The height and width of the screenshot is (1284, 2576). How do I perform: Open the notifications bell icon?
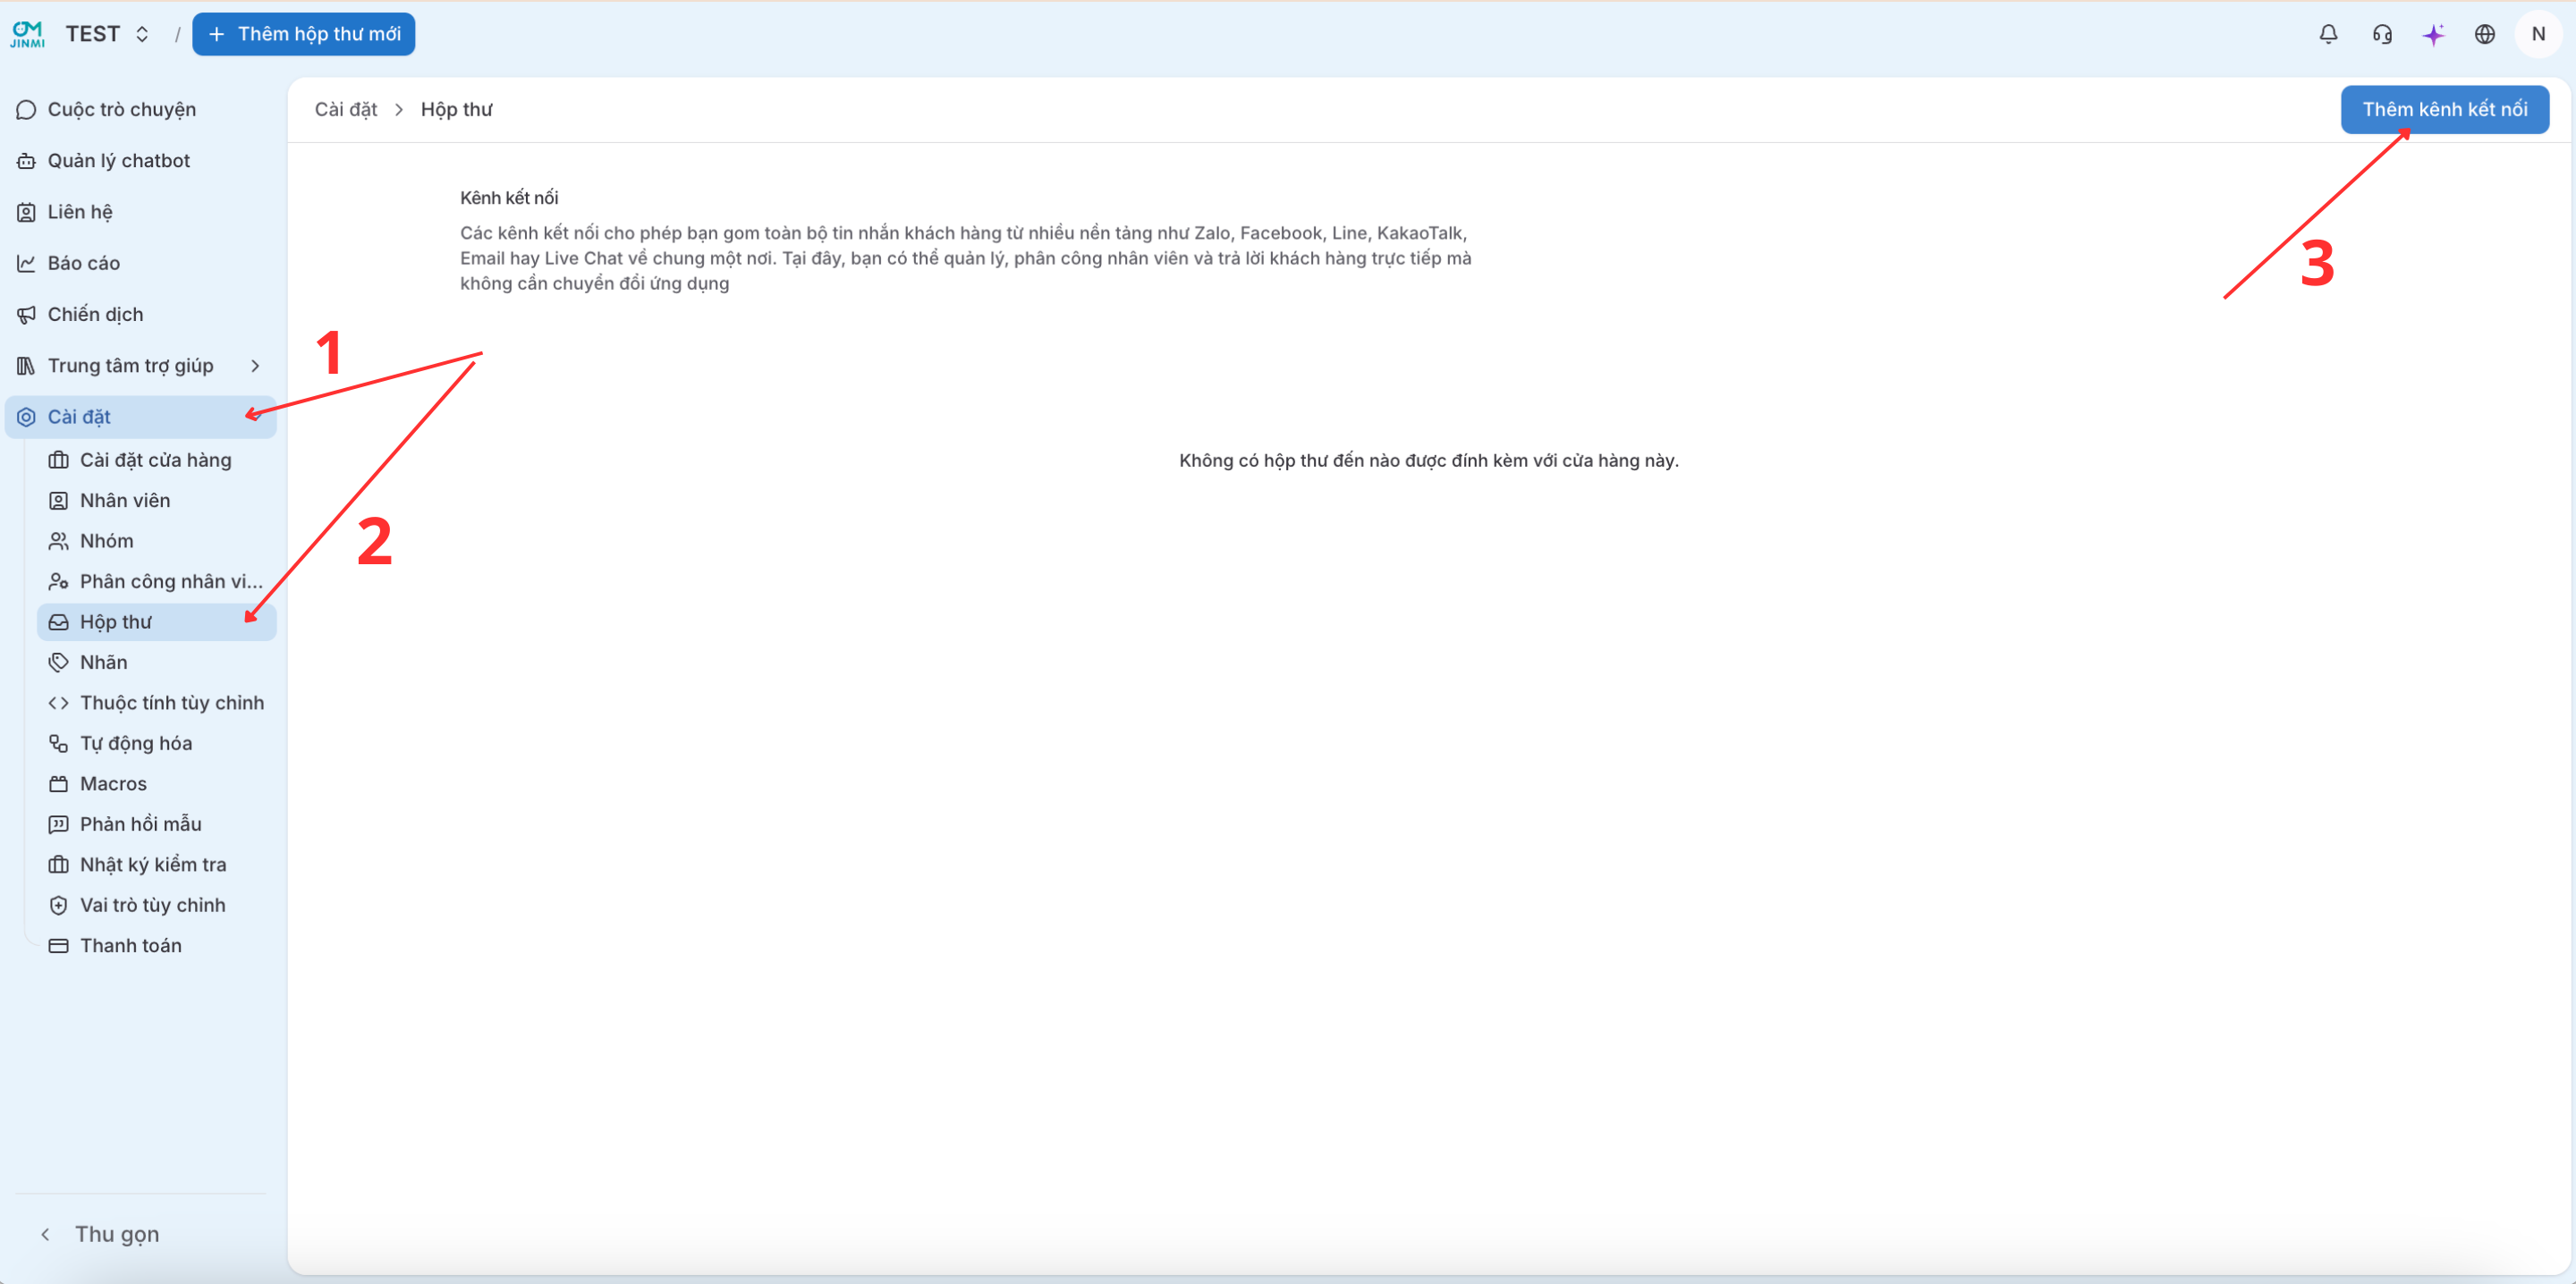pos(2328,34)
